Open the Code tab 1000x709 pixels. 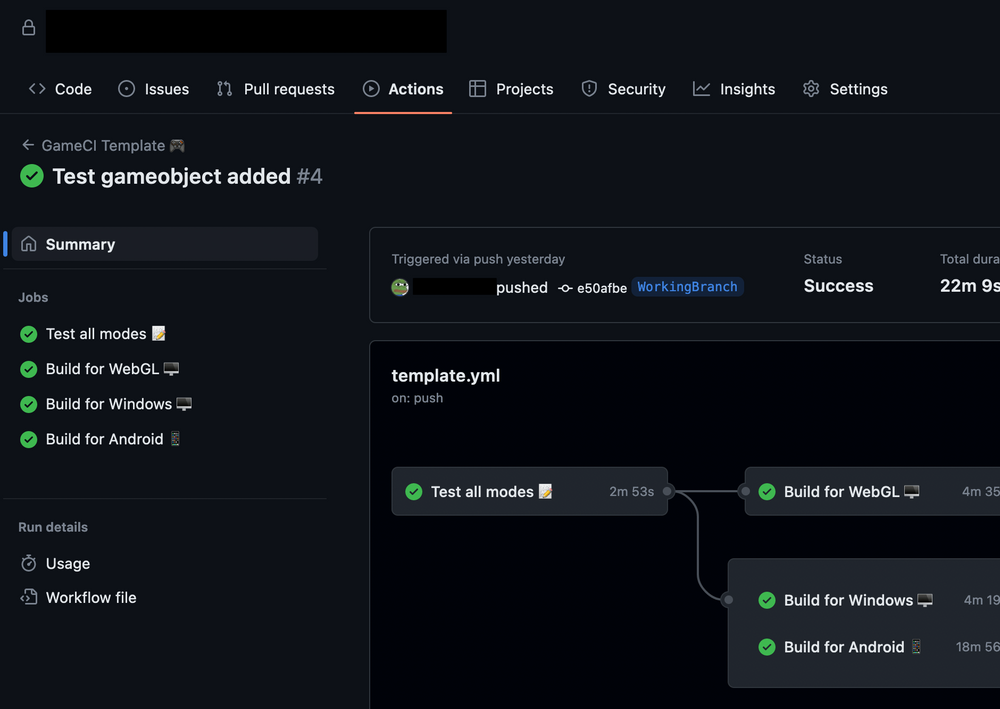60,89
